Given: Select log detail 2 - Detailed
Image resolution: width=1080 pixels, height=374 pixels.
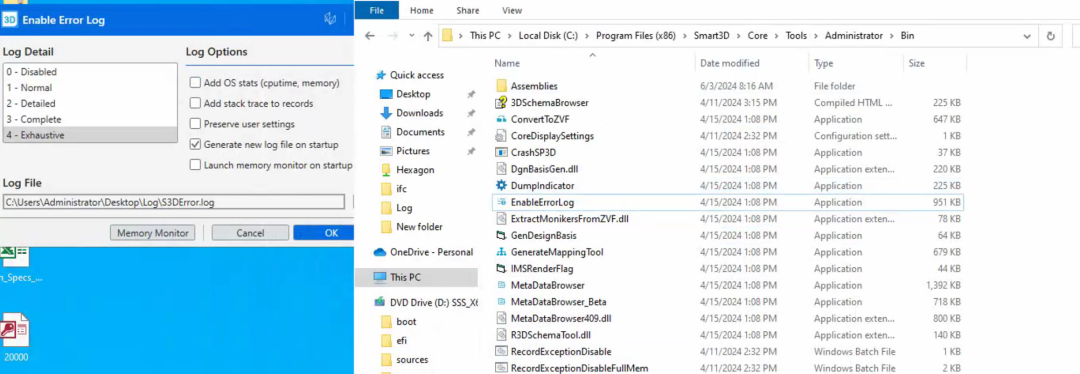Looking at the screenshot, I should pyautogui.click(x=90, y=103).
